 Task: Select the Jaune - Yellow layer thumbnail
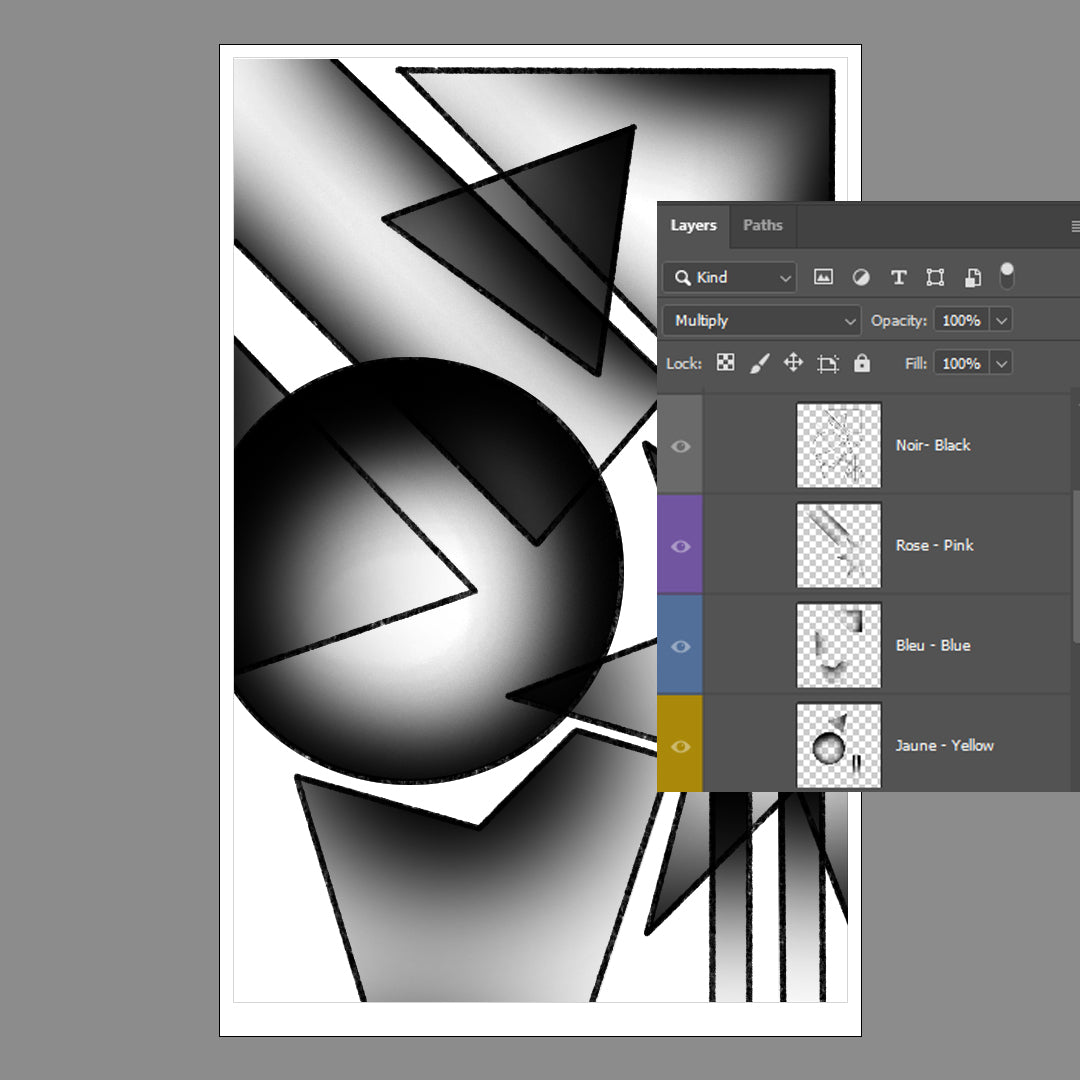(x=838, y=745)
